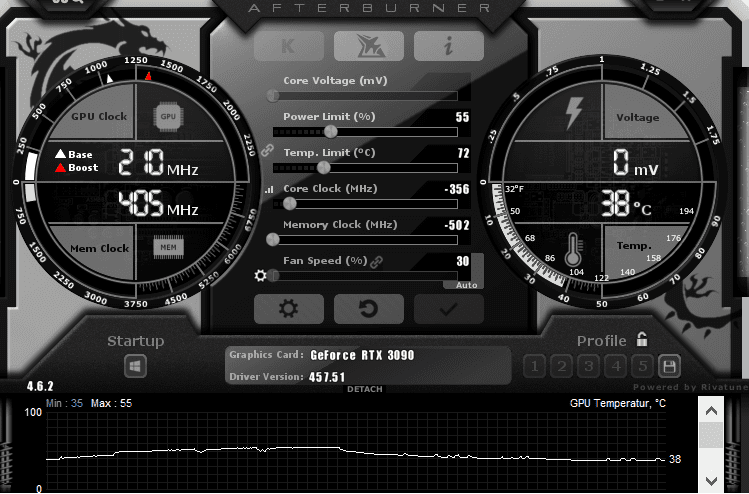Click the lightning bolt voltage icon

click(x=574, y=113)
